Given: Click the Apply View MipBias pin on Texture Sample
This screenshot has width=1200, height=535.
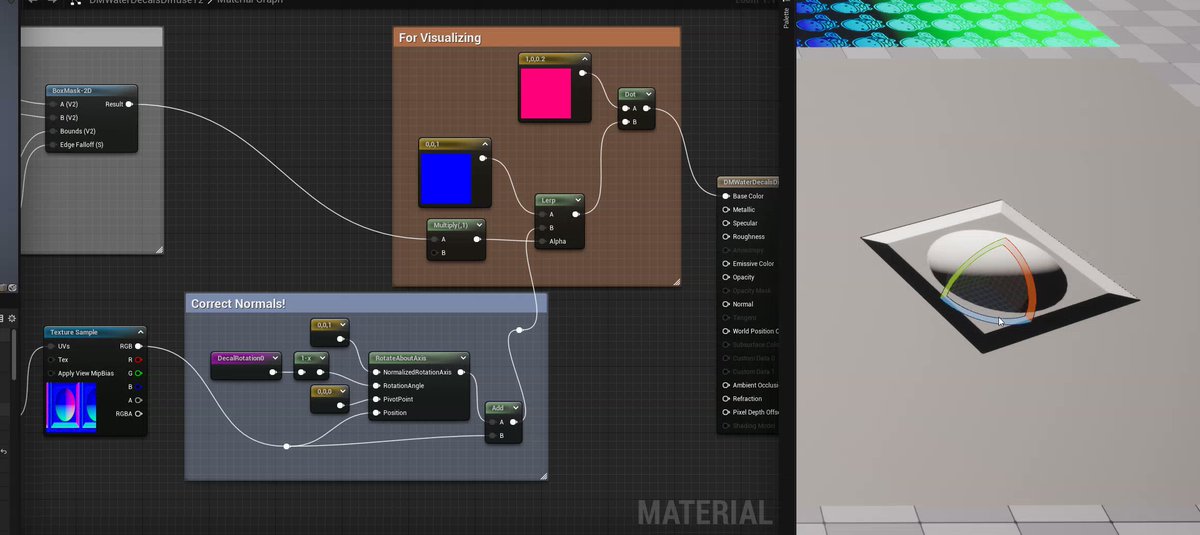Looking at the screenshot, I should pos(51,373).
